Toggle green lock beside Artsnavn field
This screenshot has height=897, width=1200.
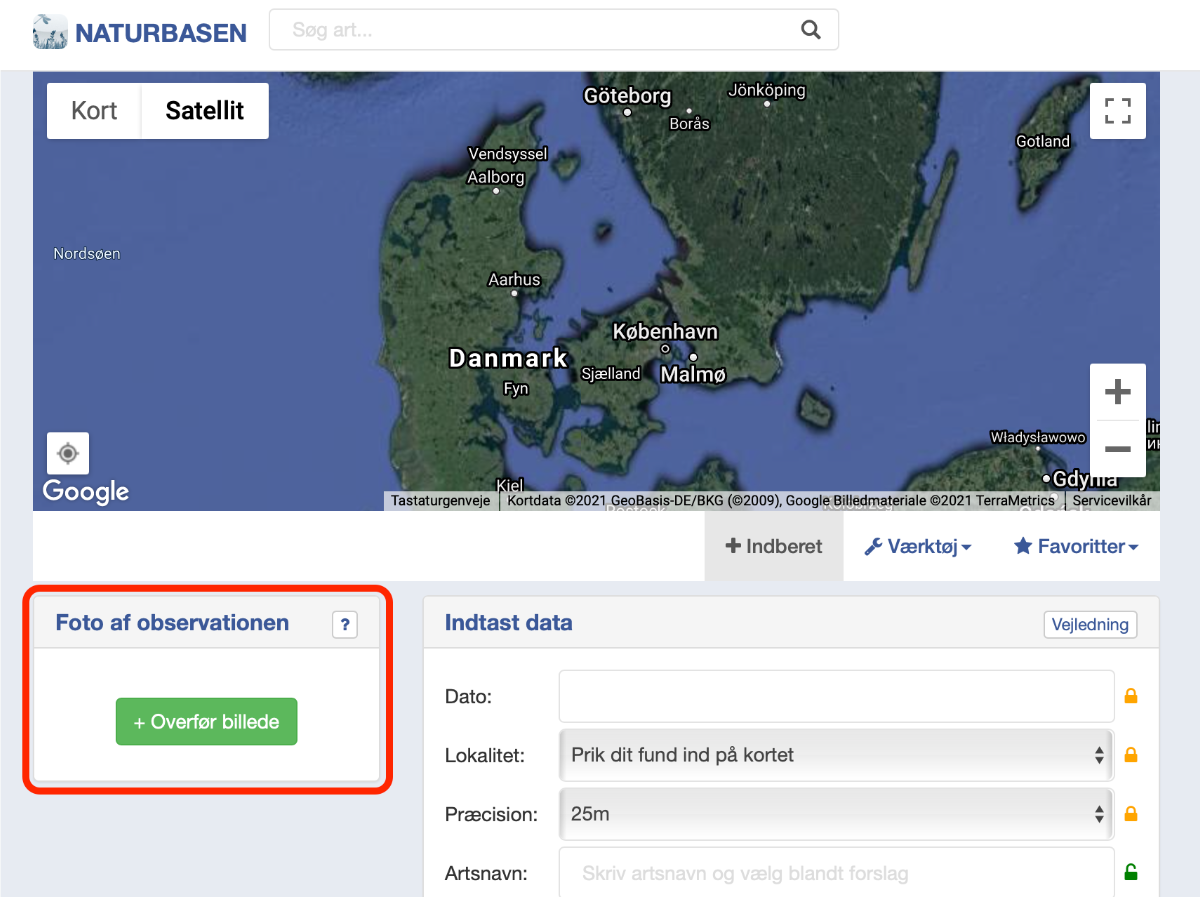(1131, 873)
